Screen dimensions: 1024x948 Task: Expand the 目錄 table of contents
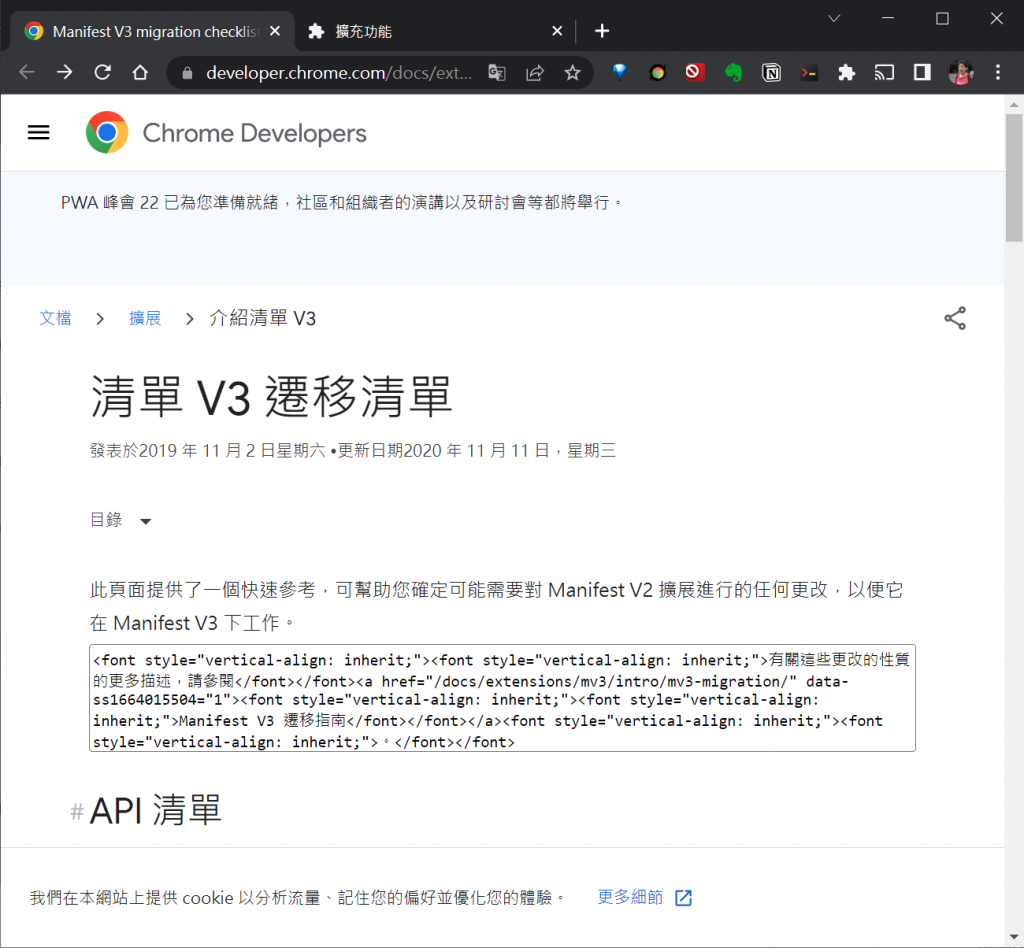pyautogui.click(x=121, y=520)
